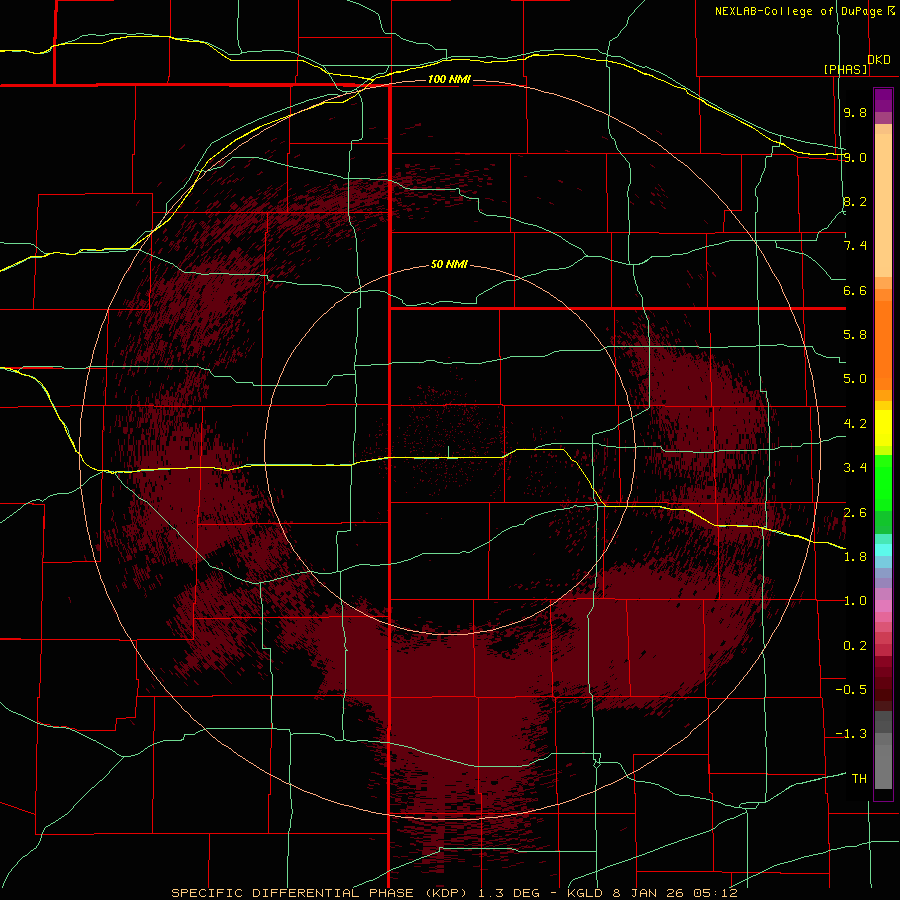
Task: Select the 1.8 value on the scale
Action: click(x=855, y=557)
